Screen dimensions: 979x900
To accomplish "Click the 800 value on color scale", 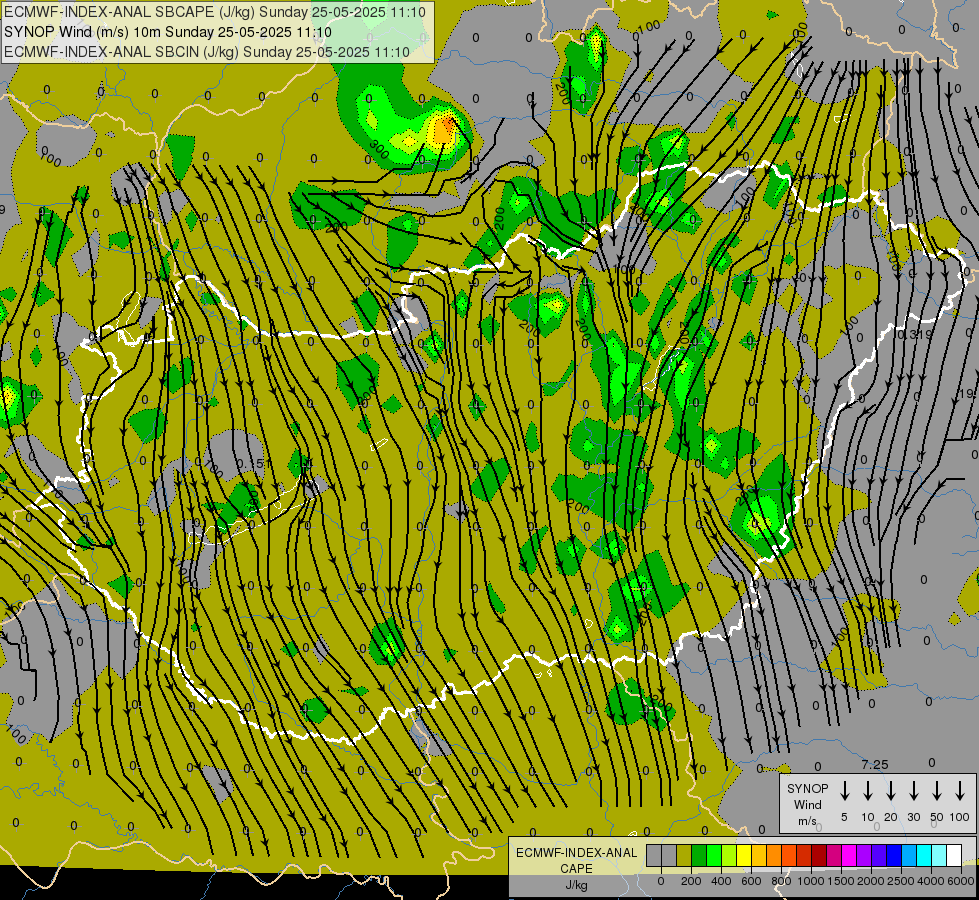I will tap(781, 881).
